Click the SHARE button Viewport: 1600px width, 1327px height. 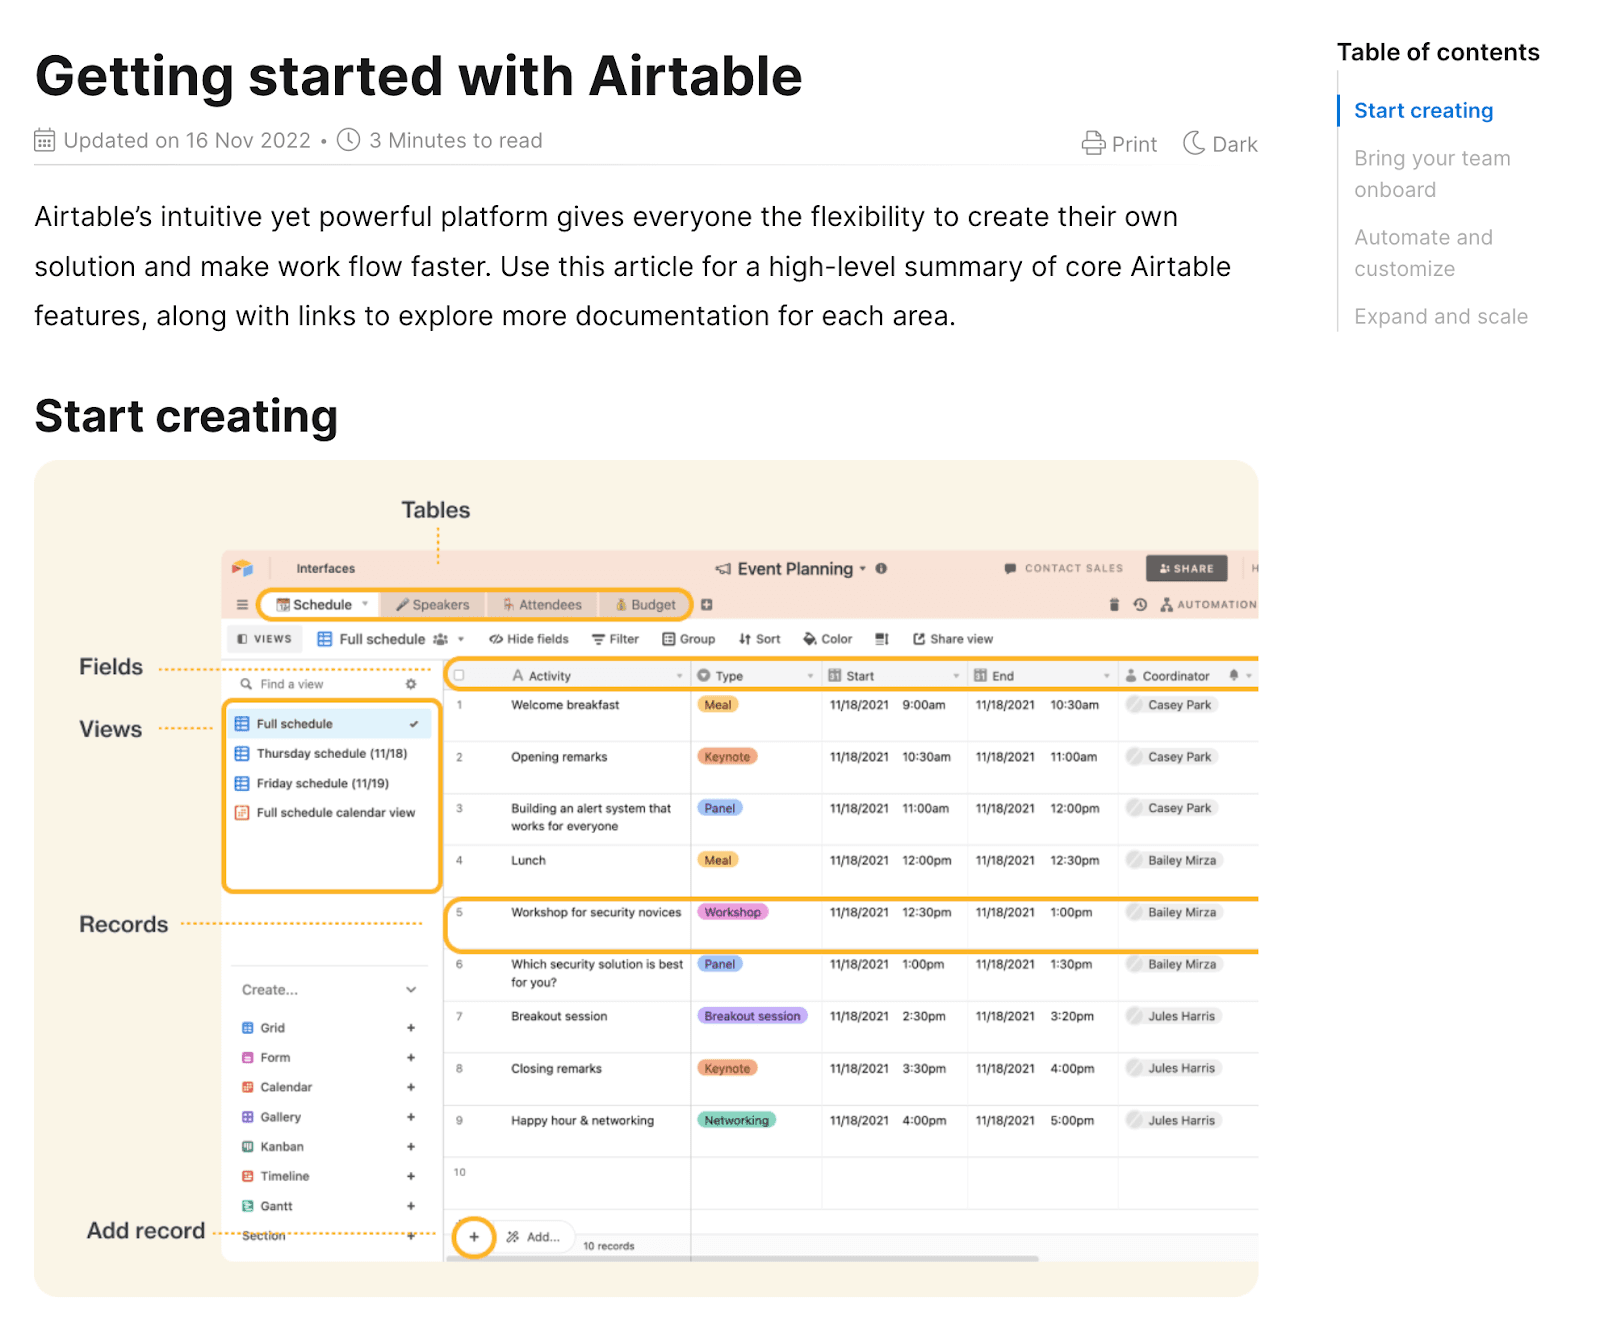pyautogui.click(x=1186, y=568)
